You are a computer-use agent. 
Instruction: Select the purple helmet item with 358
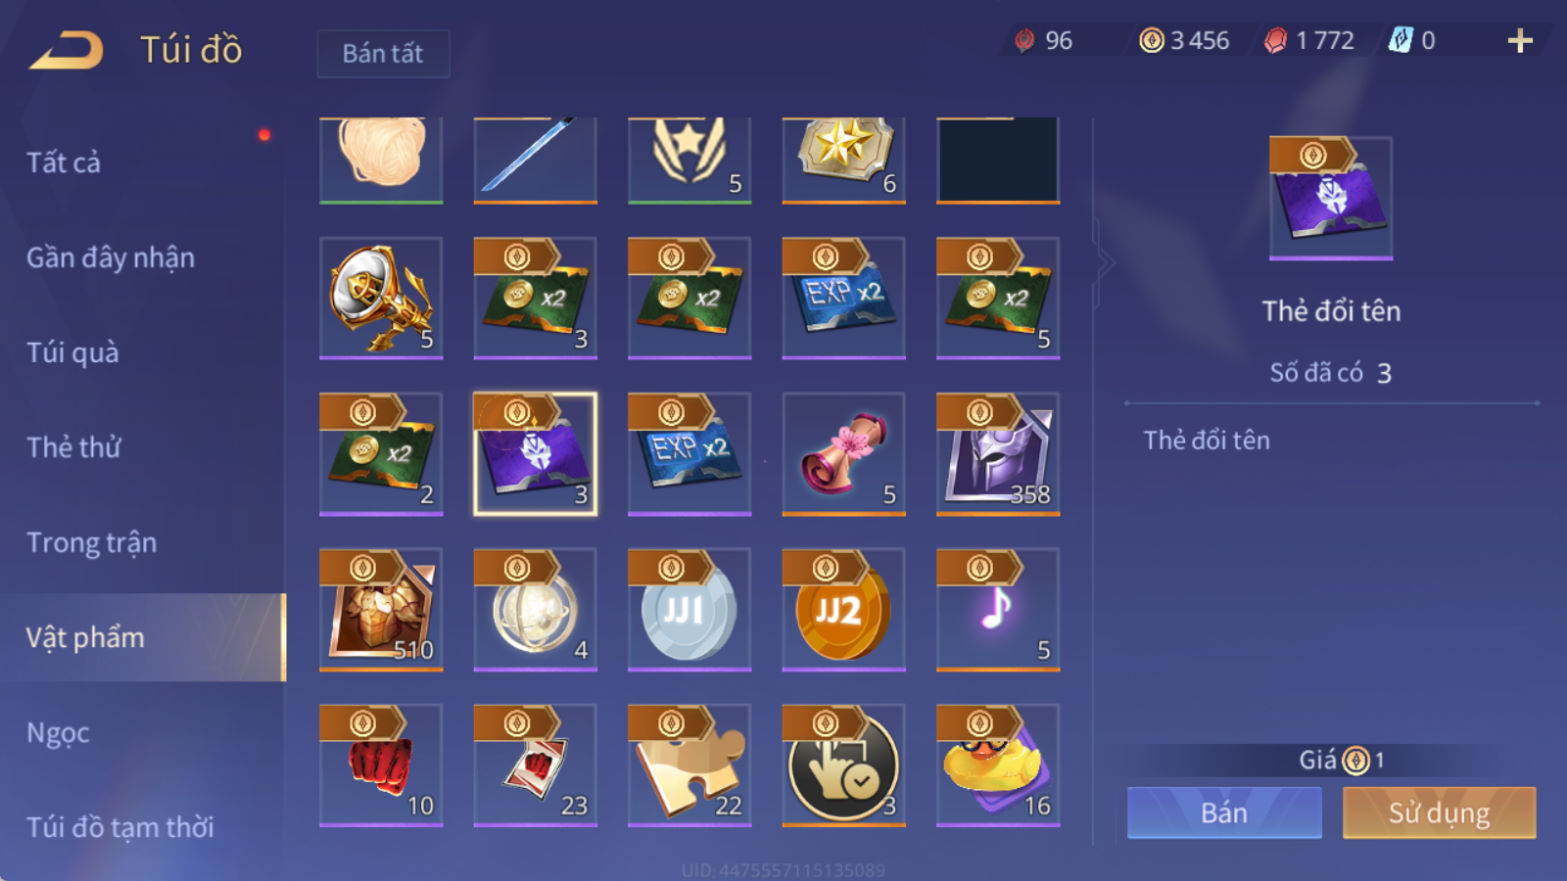(x=997, y=454)
